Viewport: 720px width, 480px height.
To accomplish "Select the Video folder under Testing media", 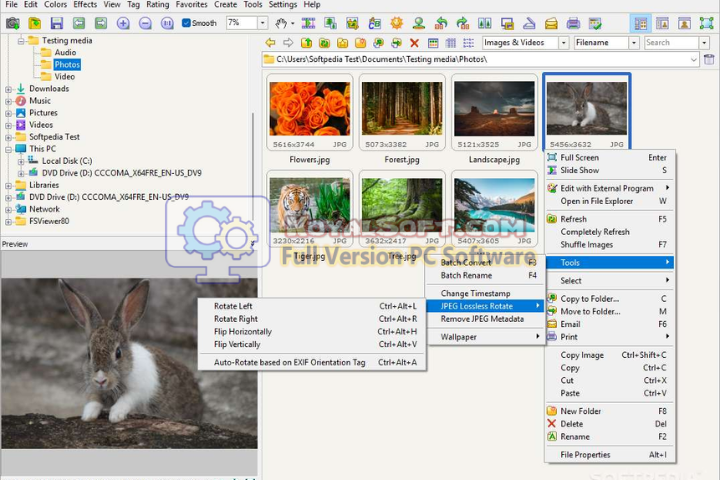I will tap(65, 77).
